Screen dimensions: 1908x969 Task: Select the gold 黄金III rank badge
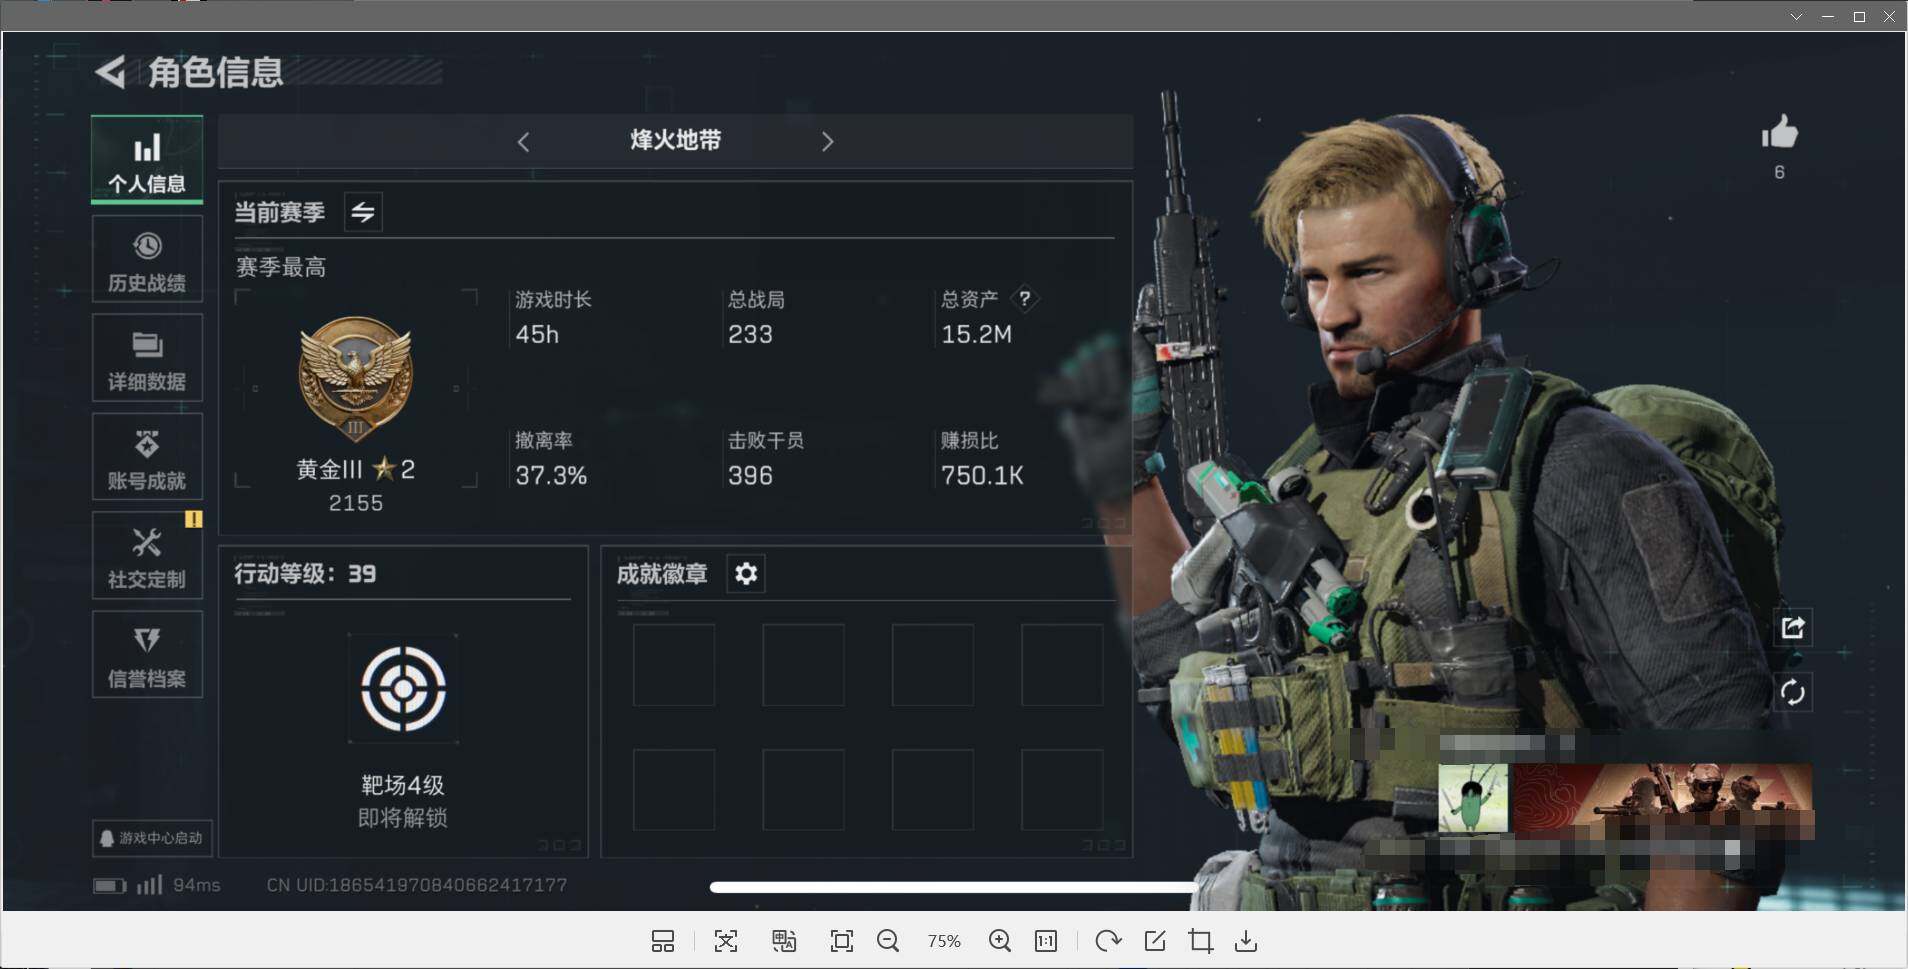pos(355,380)
